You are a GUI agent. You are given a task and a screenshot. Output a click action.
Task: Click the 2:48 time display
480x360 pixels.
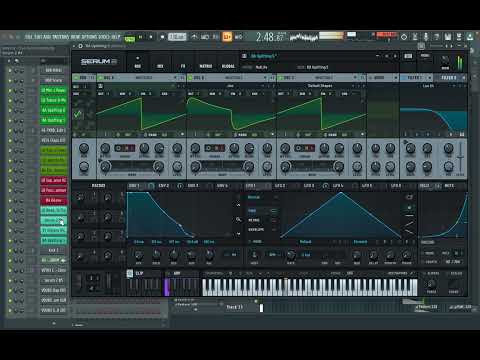click(x=270, y=37)
